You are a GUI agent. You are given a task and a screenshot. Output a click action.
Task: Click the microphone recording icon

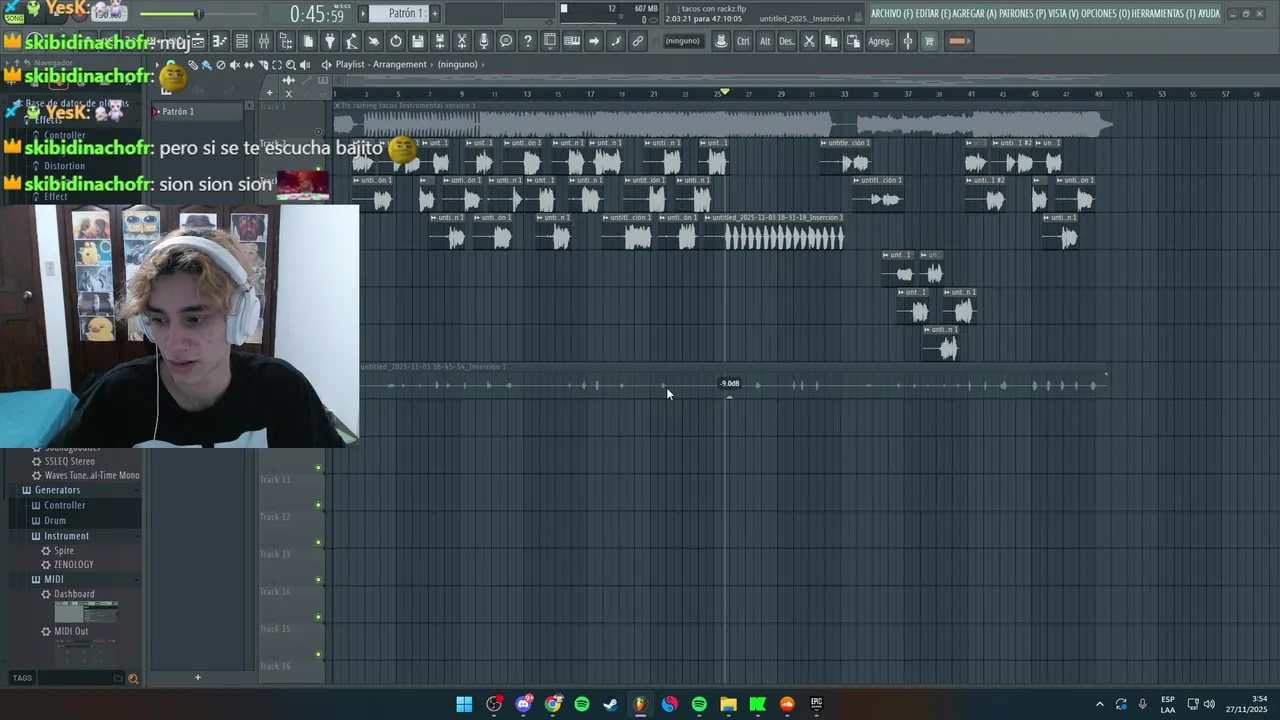(x=483, y=41)
